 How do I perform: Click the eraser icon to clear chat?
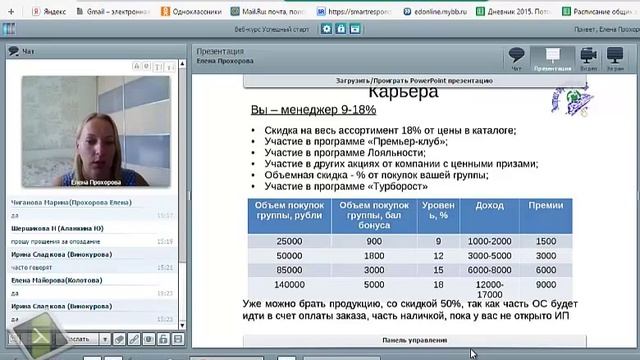click(x=119, y=339)
